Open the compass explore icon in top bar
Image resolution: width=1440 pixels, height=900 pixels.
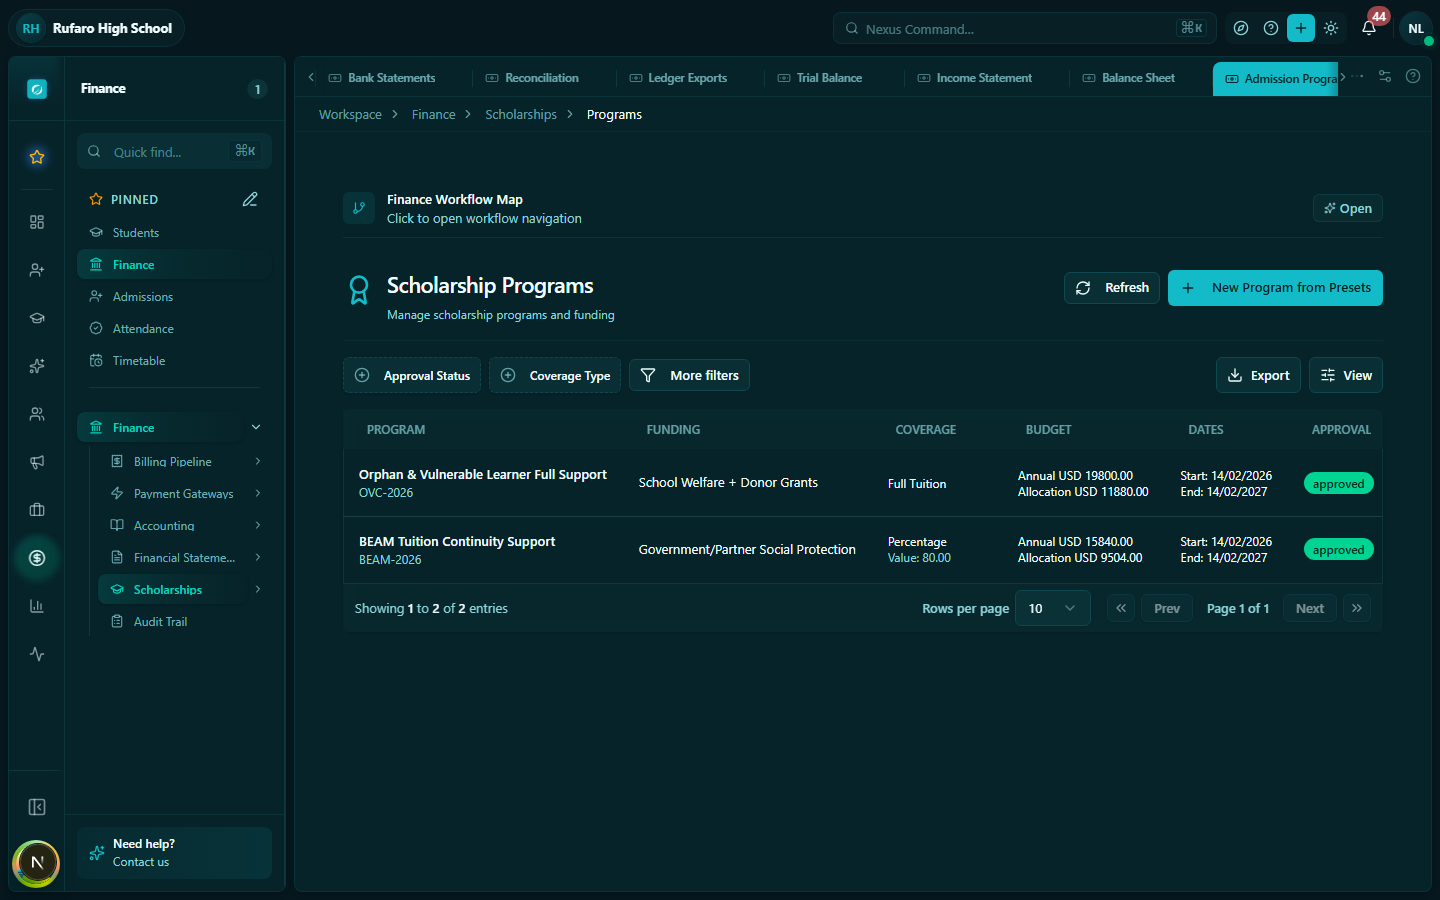[1241, 28]
